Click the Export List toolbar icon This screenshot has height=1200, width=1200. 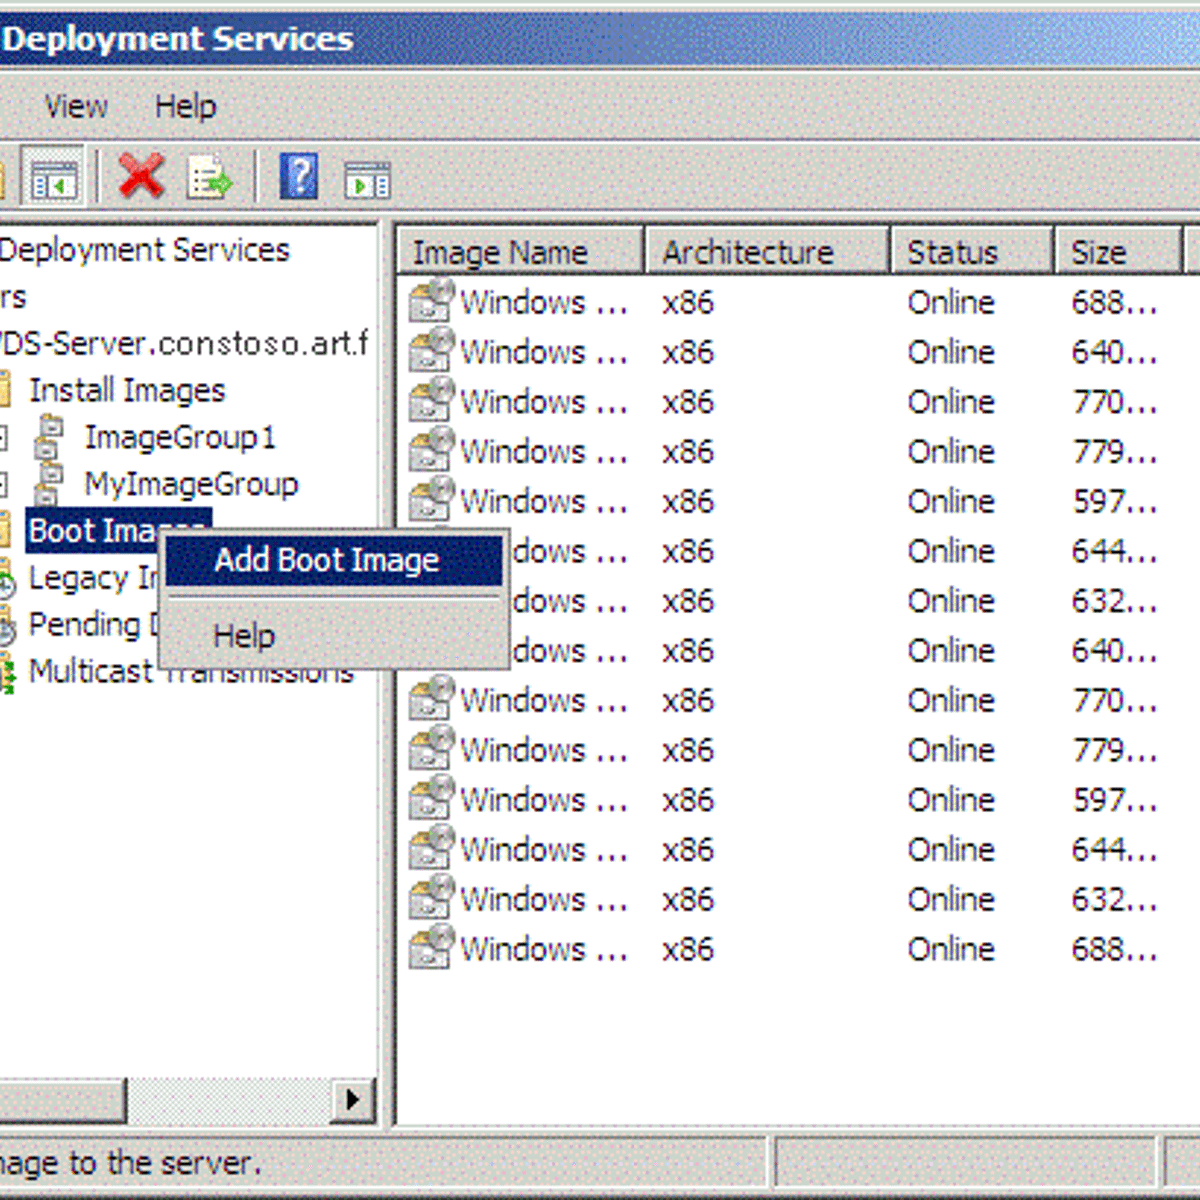pos(209,179)
